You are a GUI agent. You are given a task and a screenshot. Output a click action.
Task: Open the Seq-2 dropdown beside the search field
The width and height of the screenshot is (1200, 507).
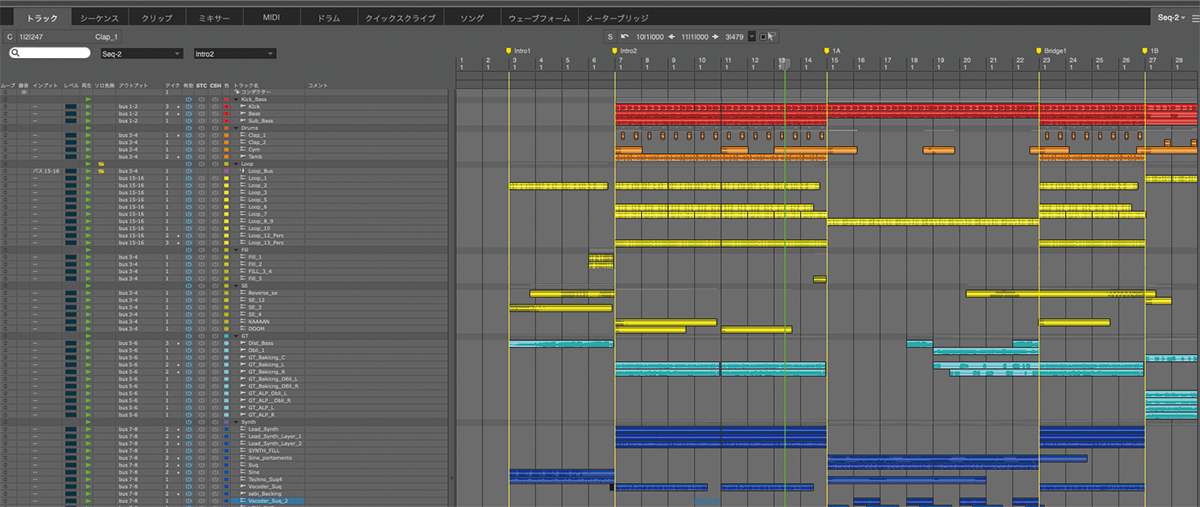[x=141, y=53]
